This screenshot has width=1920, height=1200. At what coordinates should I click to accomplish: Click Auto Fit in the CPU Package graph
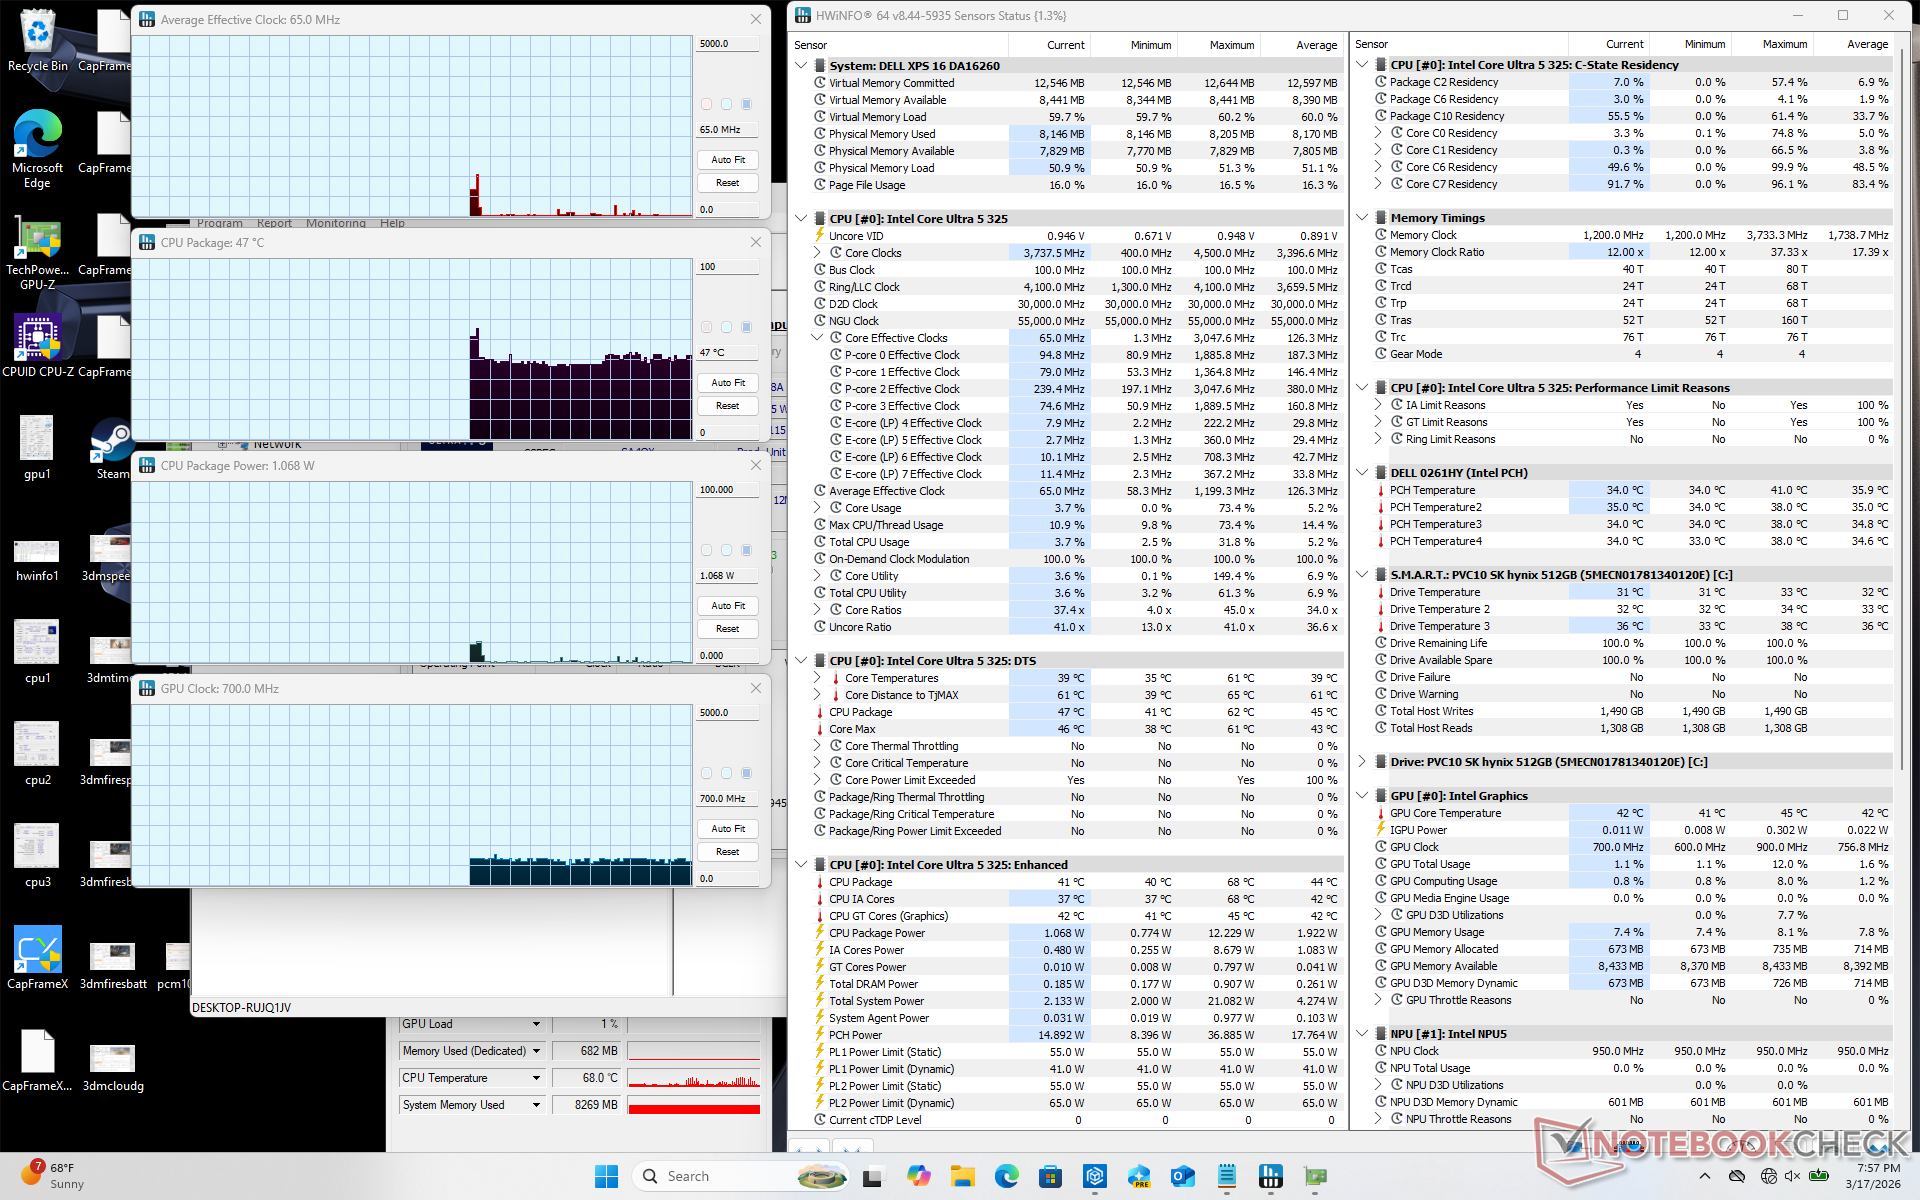[x=727, y=383]
